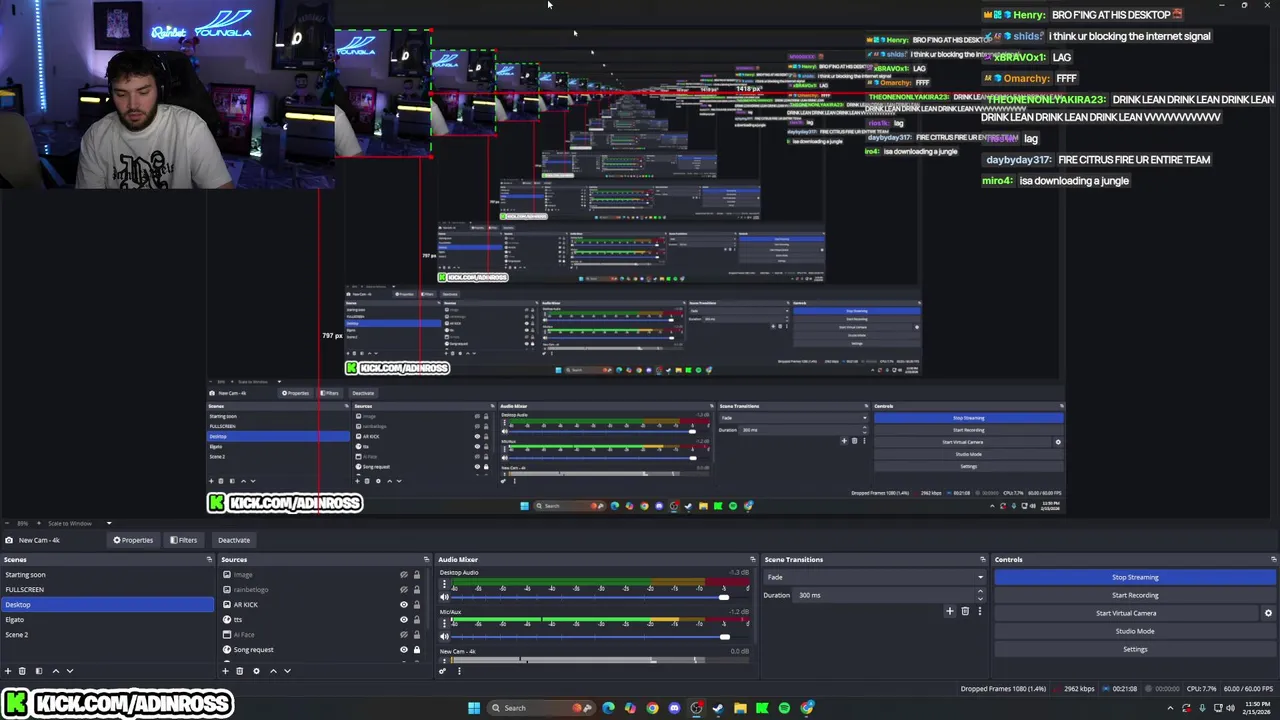Move selected scene up with the arrow
This screenshot has height=720, width=1280.
[55, 671]
